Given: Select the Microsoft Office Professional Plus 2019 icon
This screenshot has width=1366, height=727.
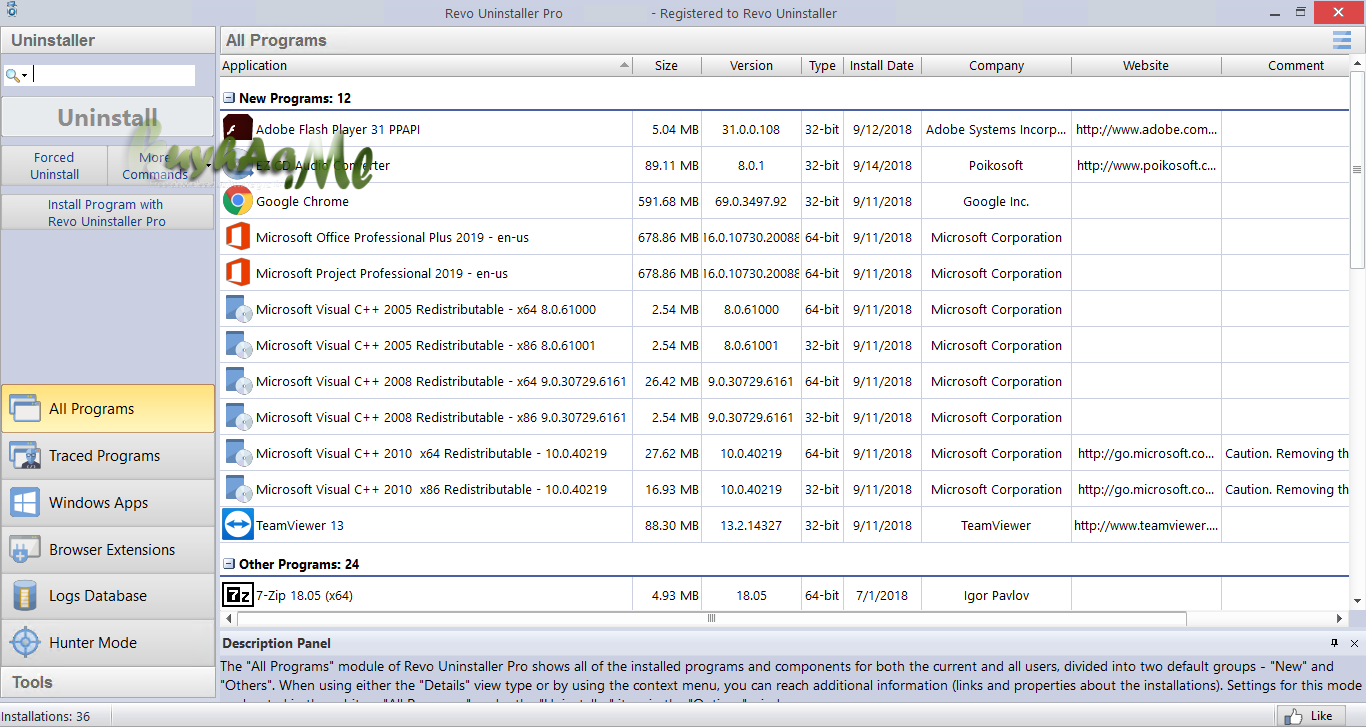Looking at the screenshot, I should pyautogui.click(x=238, y=237).
